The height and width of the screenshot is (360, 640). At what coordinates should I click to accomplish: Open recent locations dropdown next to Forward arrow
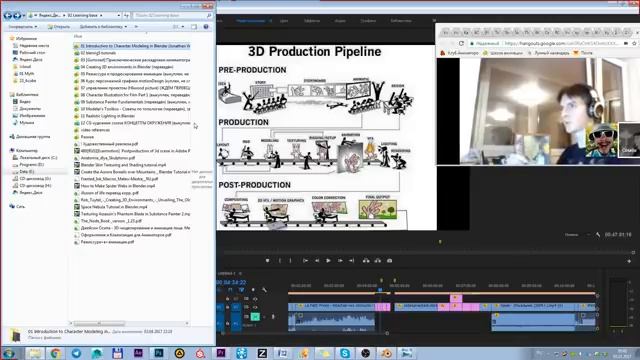24,16
